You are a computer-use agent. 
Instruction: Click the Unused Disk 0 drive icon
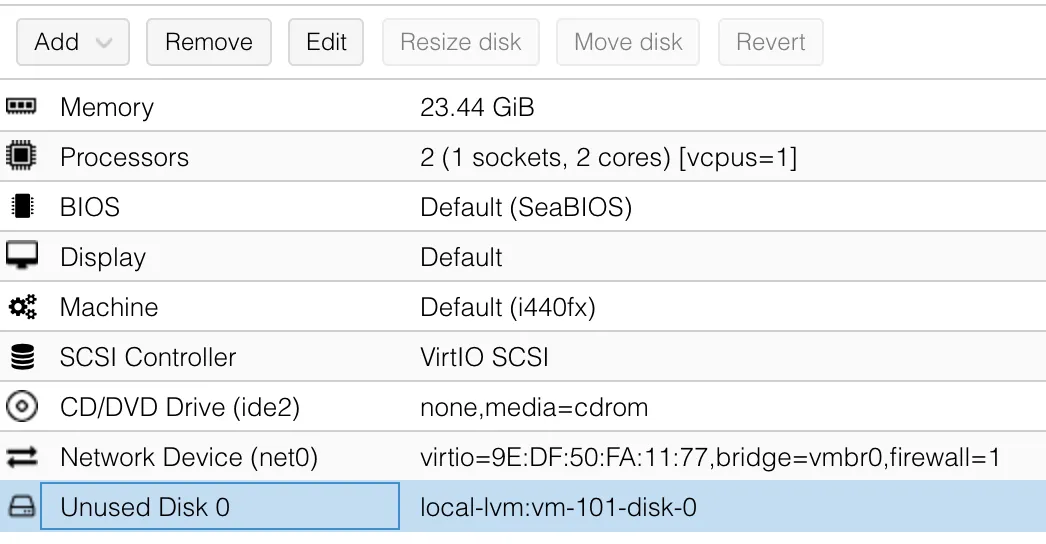coord(22,507)
